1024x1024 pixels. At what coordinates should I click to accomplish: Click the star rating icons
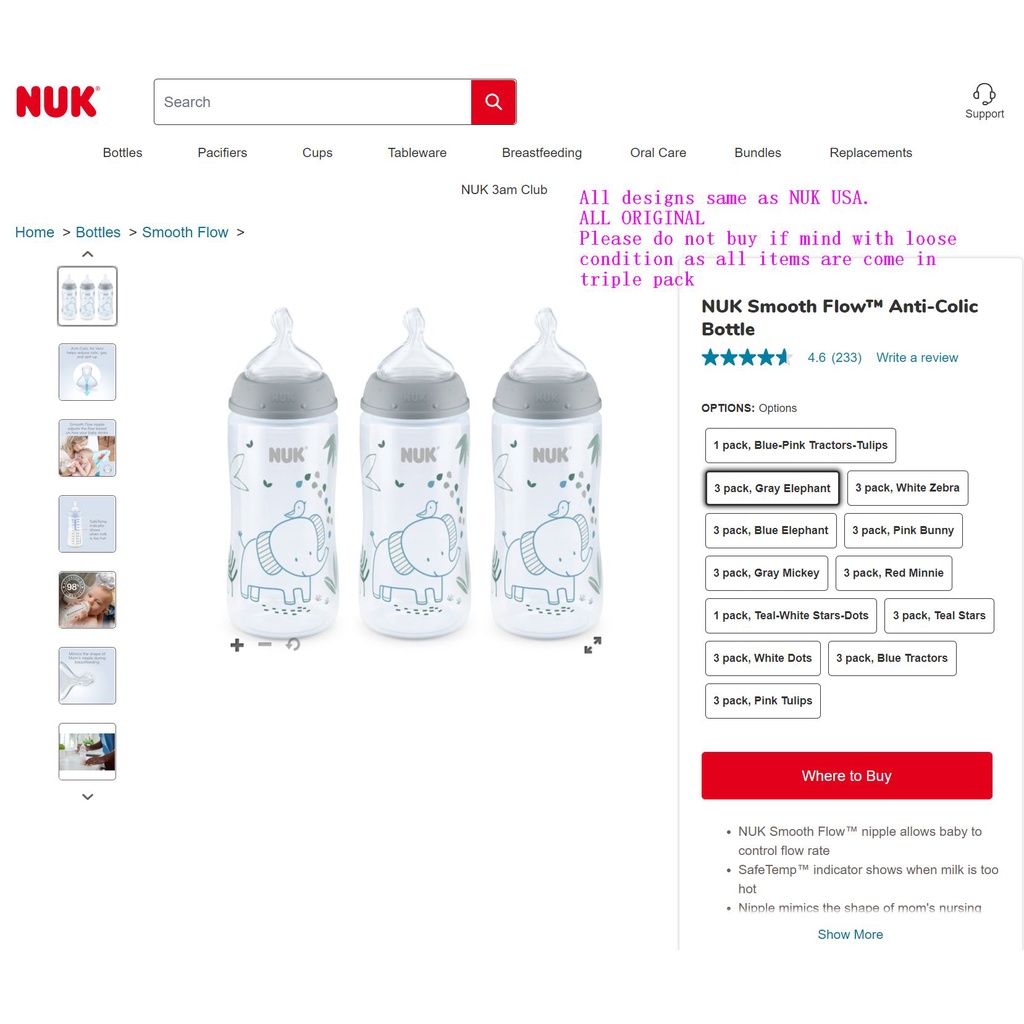tap(746, 357)
